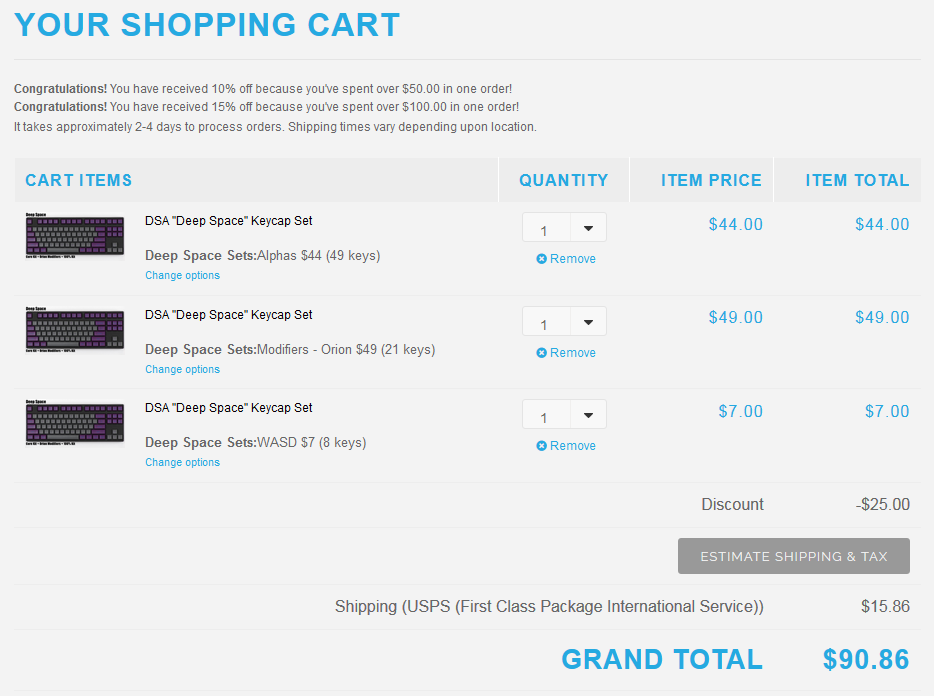Click the Item Total column header
Viewport: 934px width, 696px height.
click(x=857, y=181)
